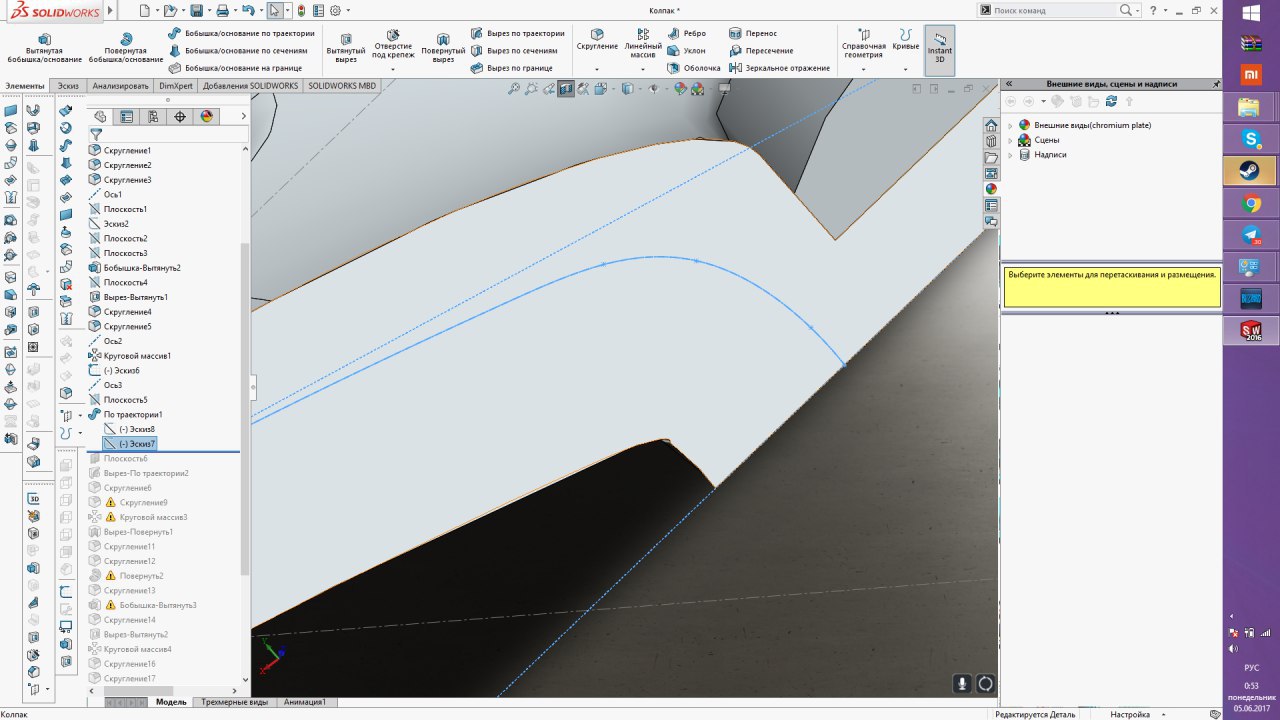Viewport: 1280px width, 720px height.
Task: Open the DisplayManager color ball tab
Action: [x=207, y=116]
